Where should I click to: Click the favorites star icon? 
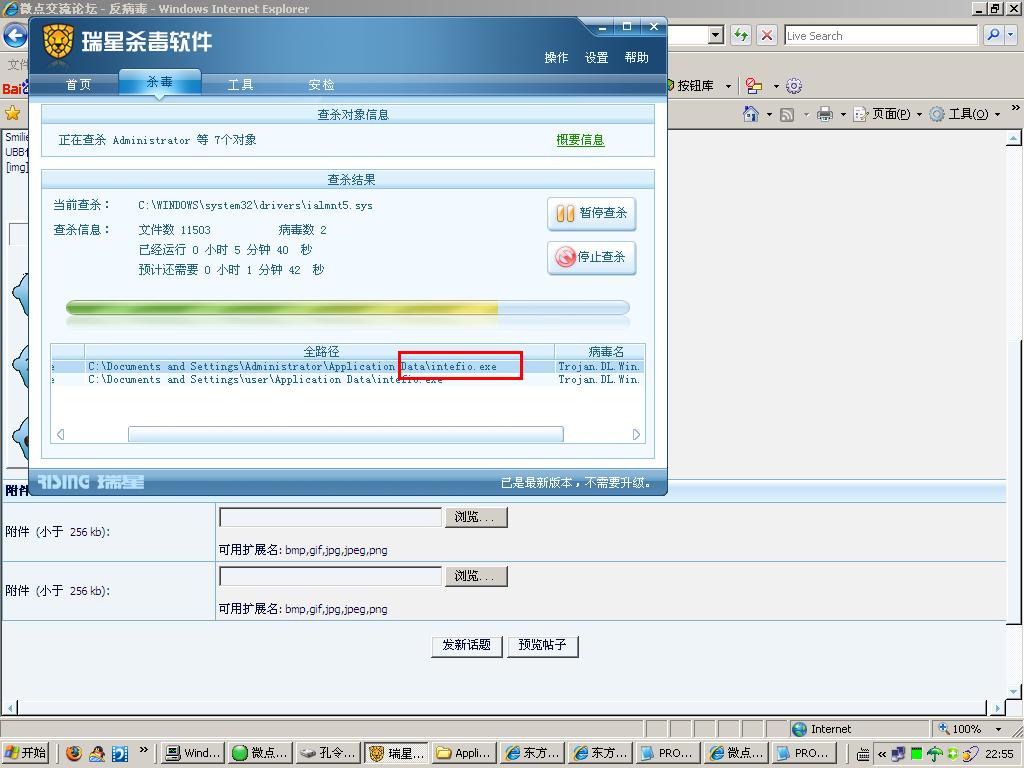(x=12, y=113)
